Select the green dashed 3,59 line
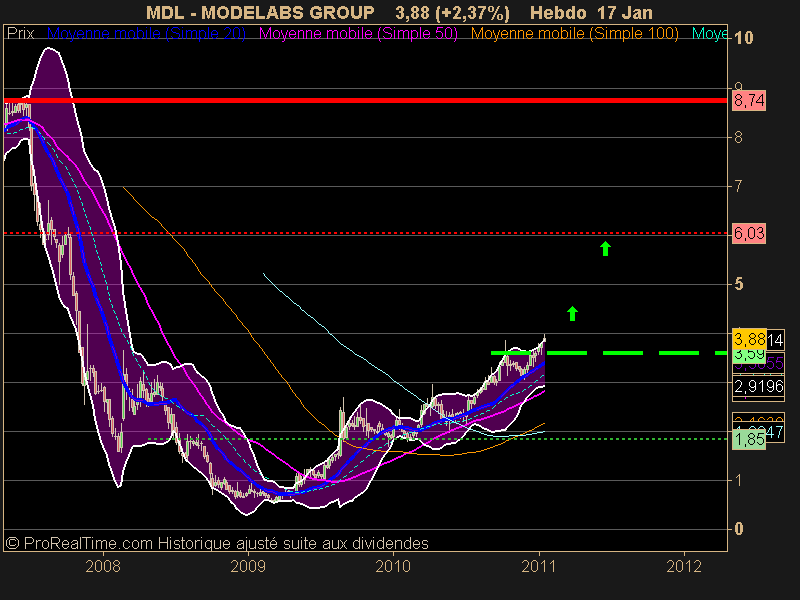The image size is (800, 600). pyautogui.click(x=609, y=353)
